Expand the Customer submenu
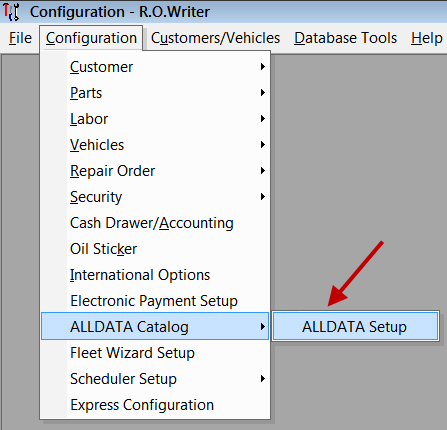Image resolution: width=447 pixels, height=430 pixels. [x=155, y=67]
